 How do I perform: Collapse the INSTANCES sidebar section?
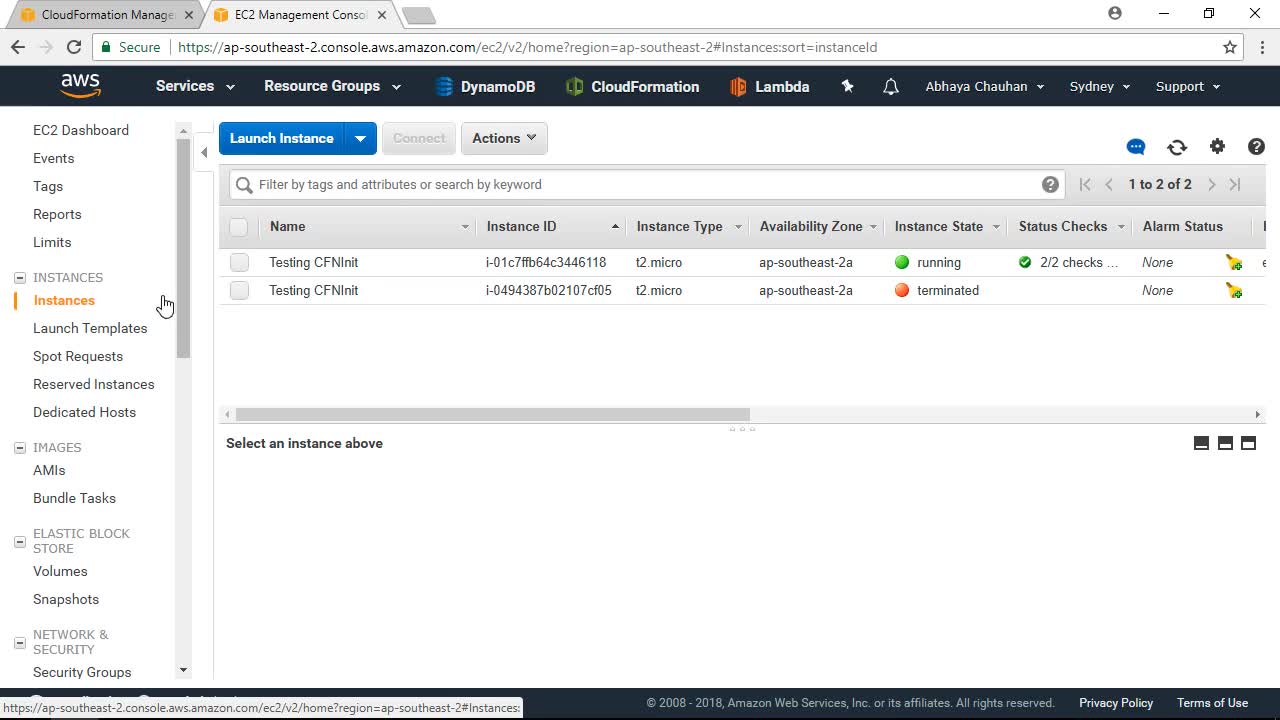point(19,278)
